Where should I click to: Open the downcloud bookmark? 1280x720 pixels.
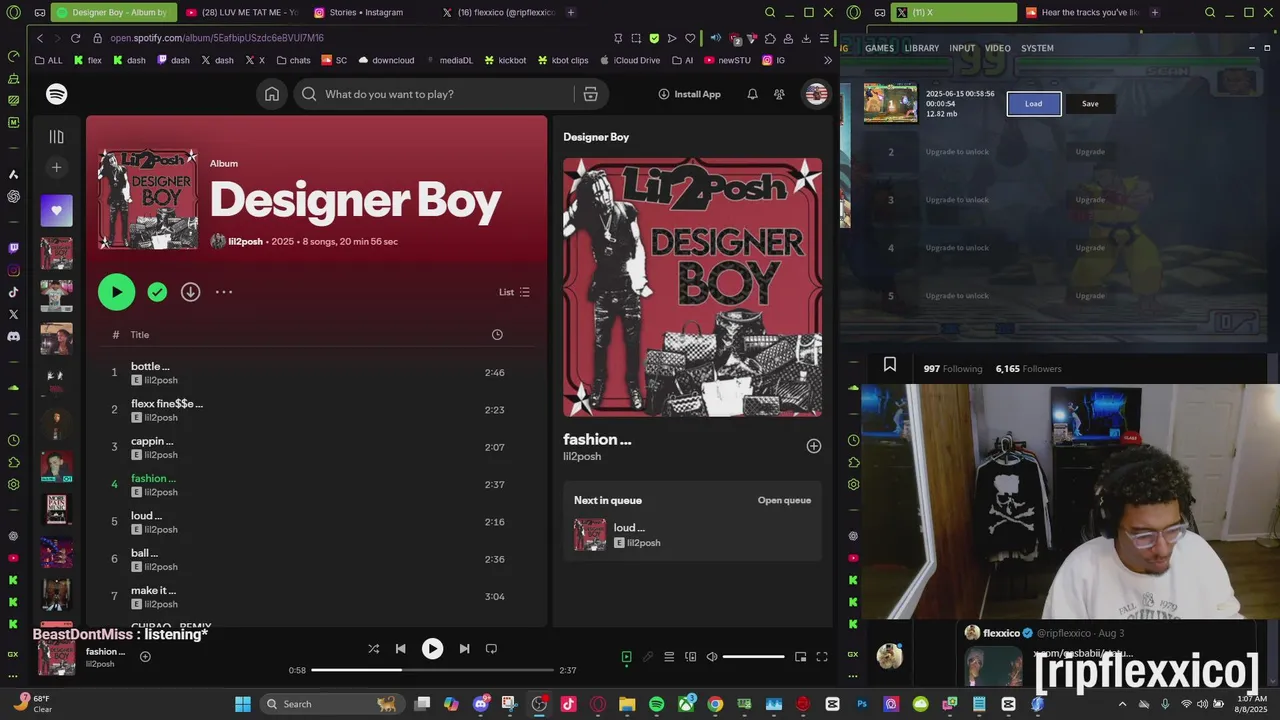coord(386,60)
